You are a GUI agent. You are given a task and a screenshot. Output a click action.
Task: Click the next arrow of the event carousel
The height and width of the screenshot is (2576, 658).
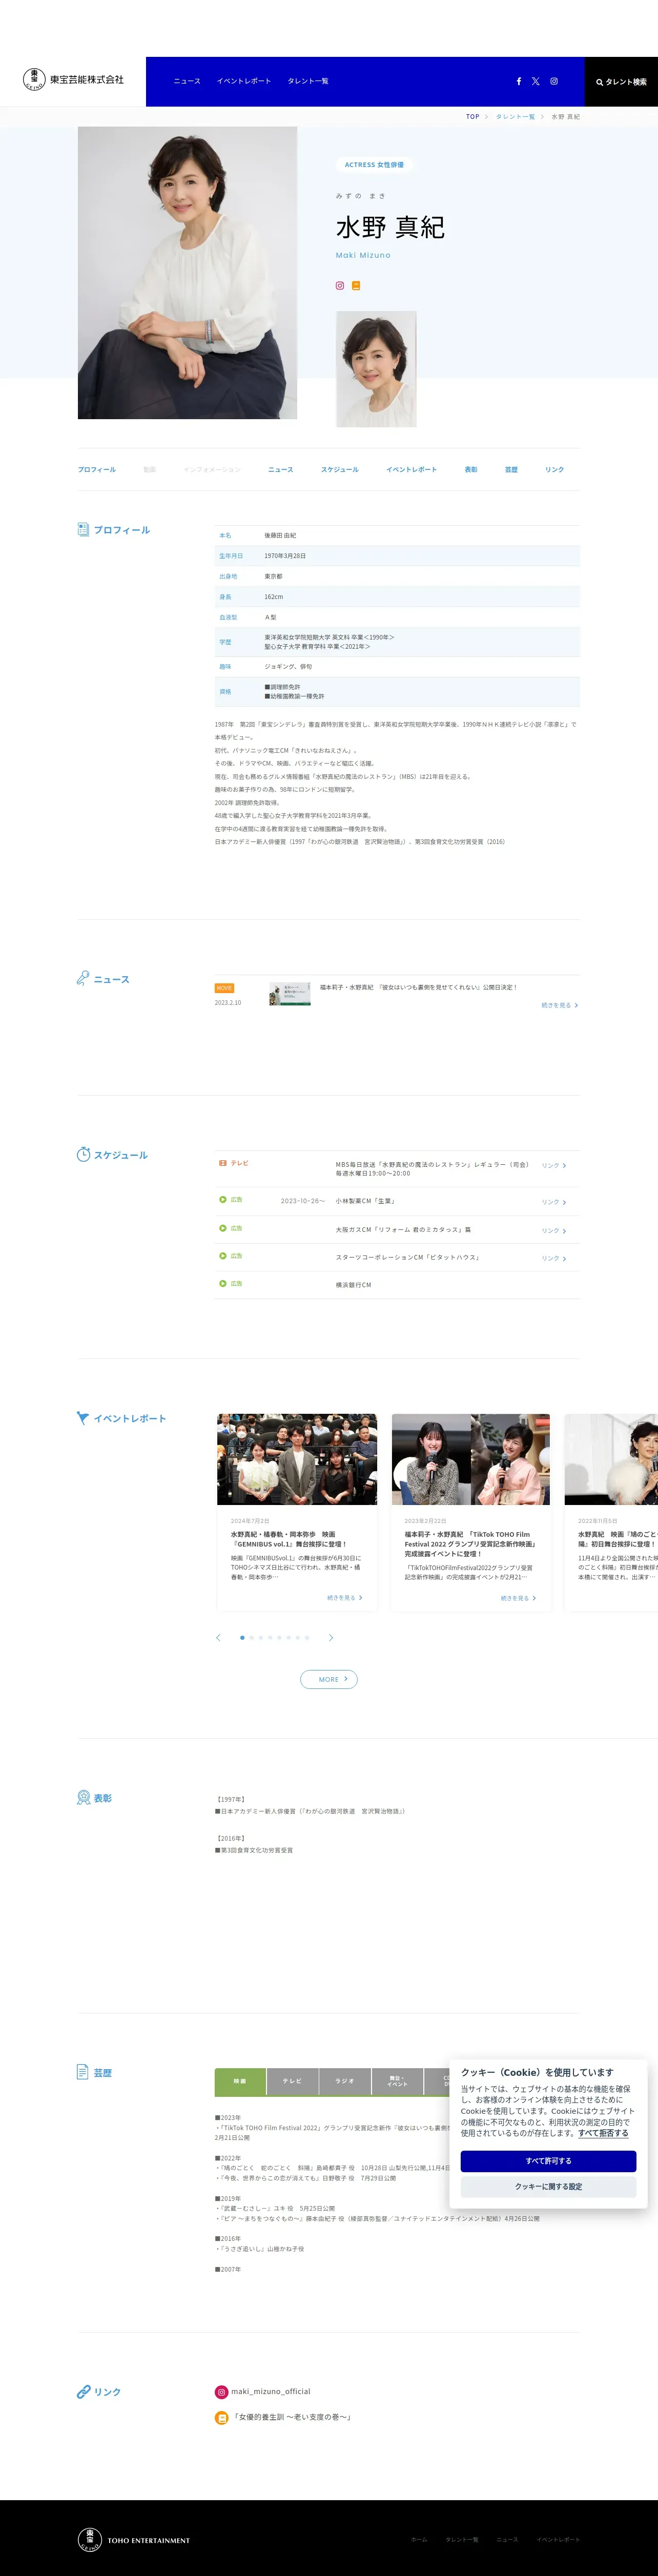(331, 1637)
